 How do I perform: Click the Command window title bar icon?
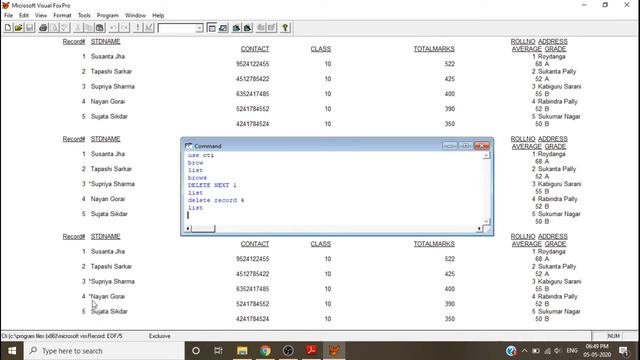pyautogui.click(x=188, y=146)
